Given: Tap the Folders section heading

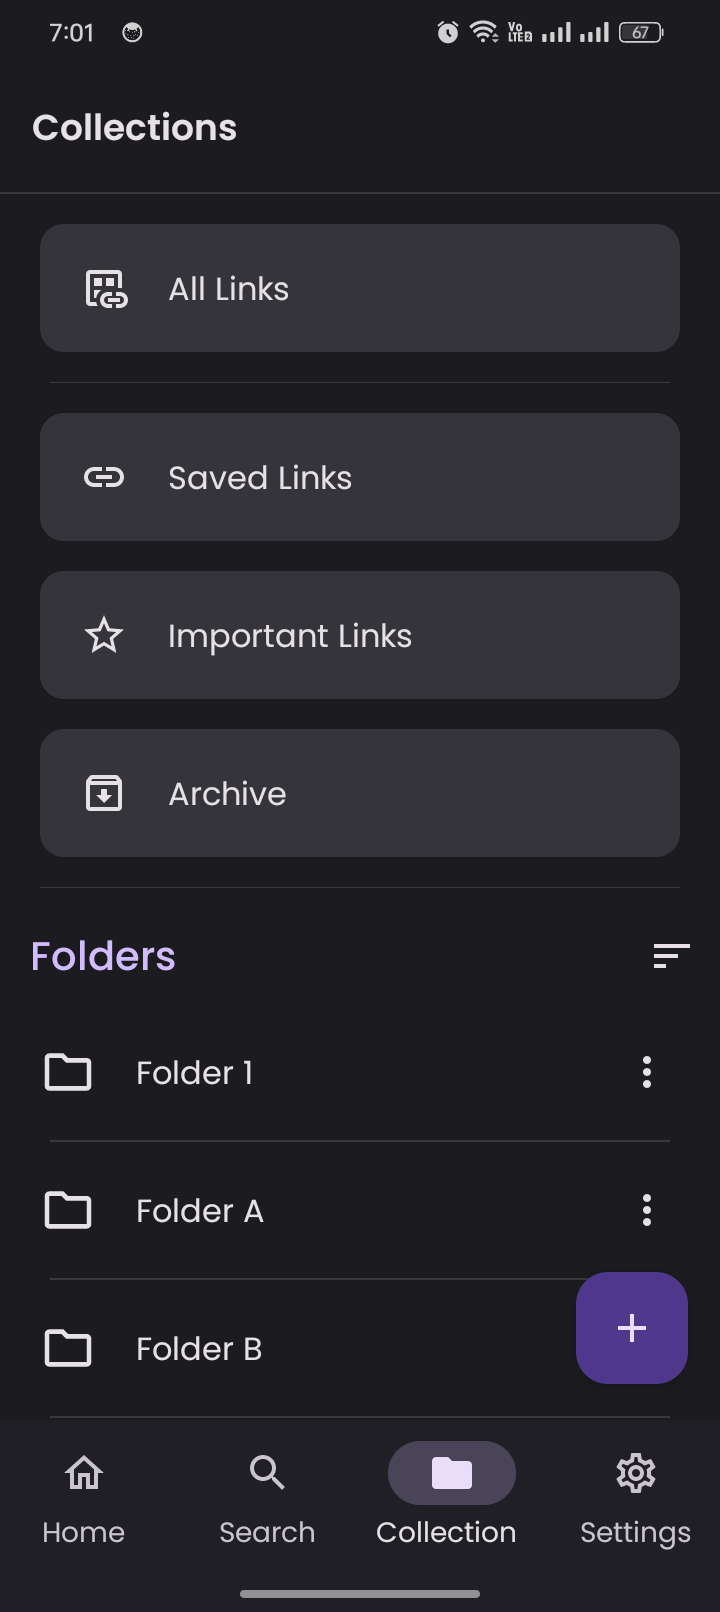Looking at the screenshot, I should [x=104, y=957].
